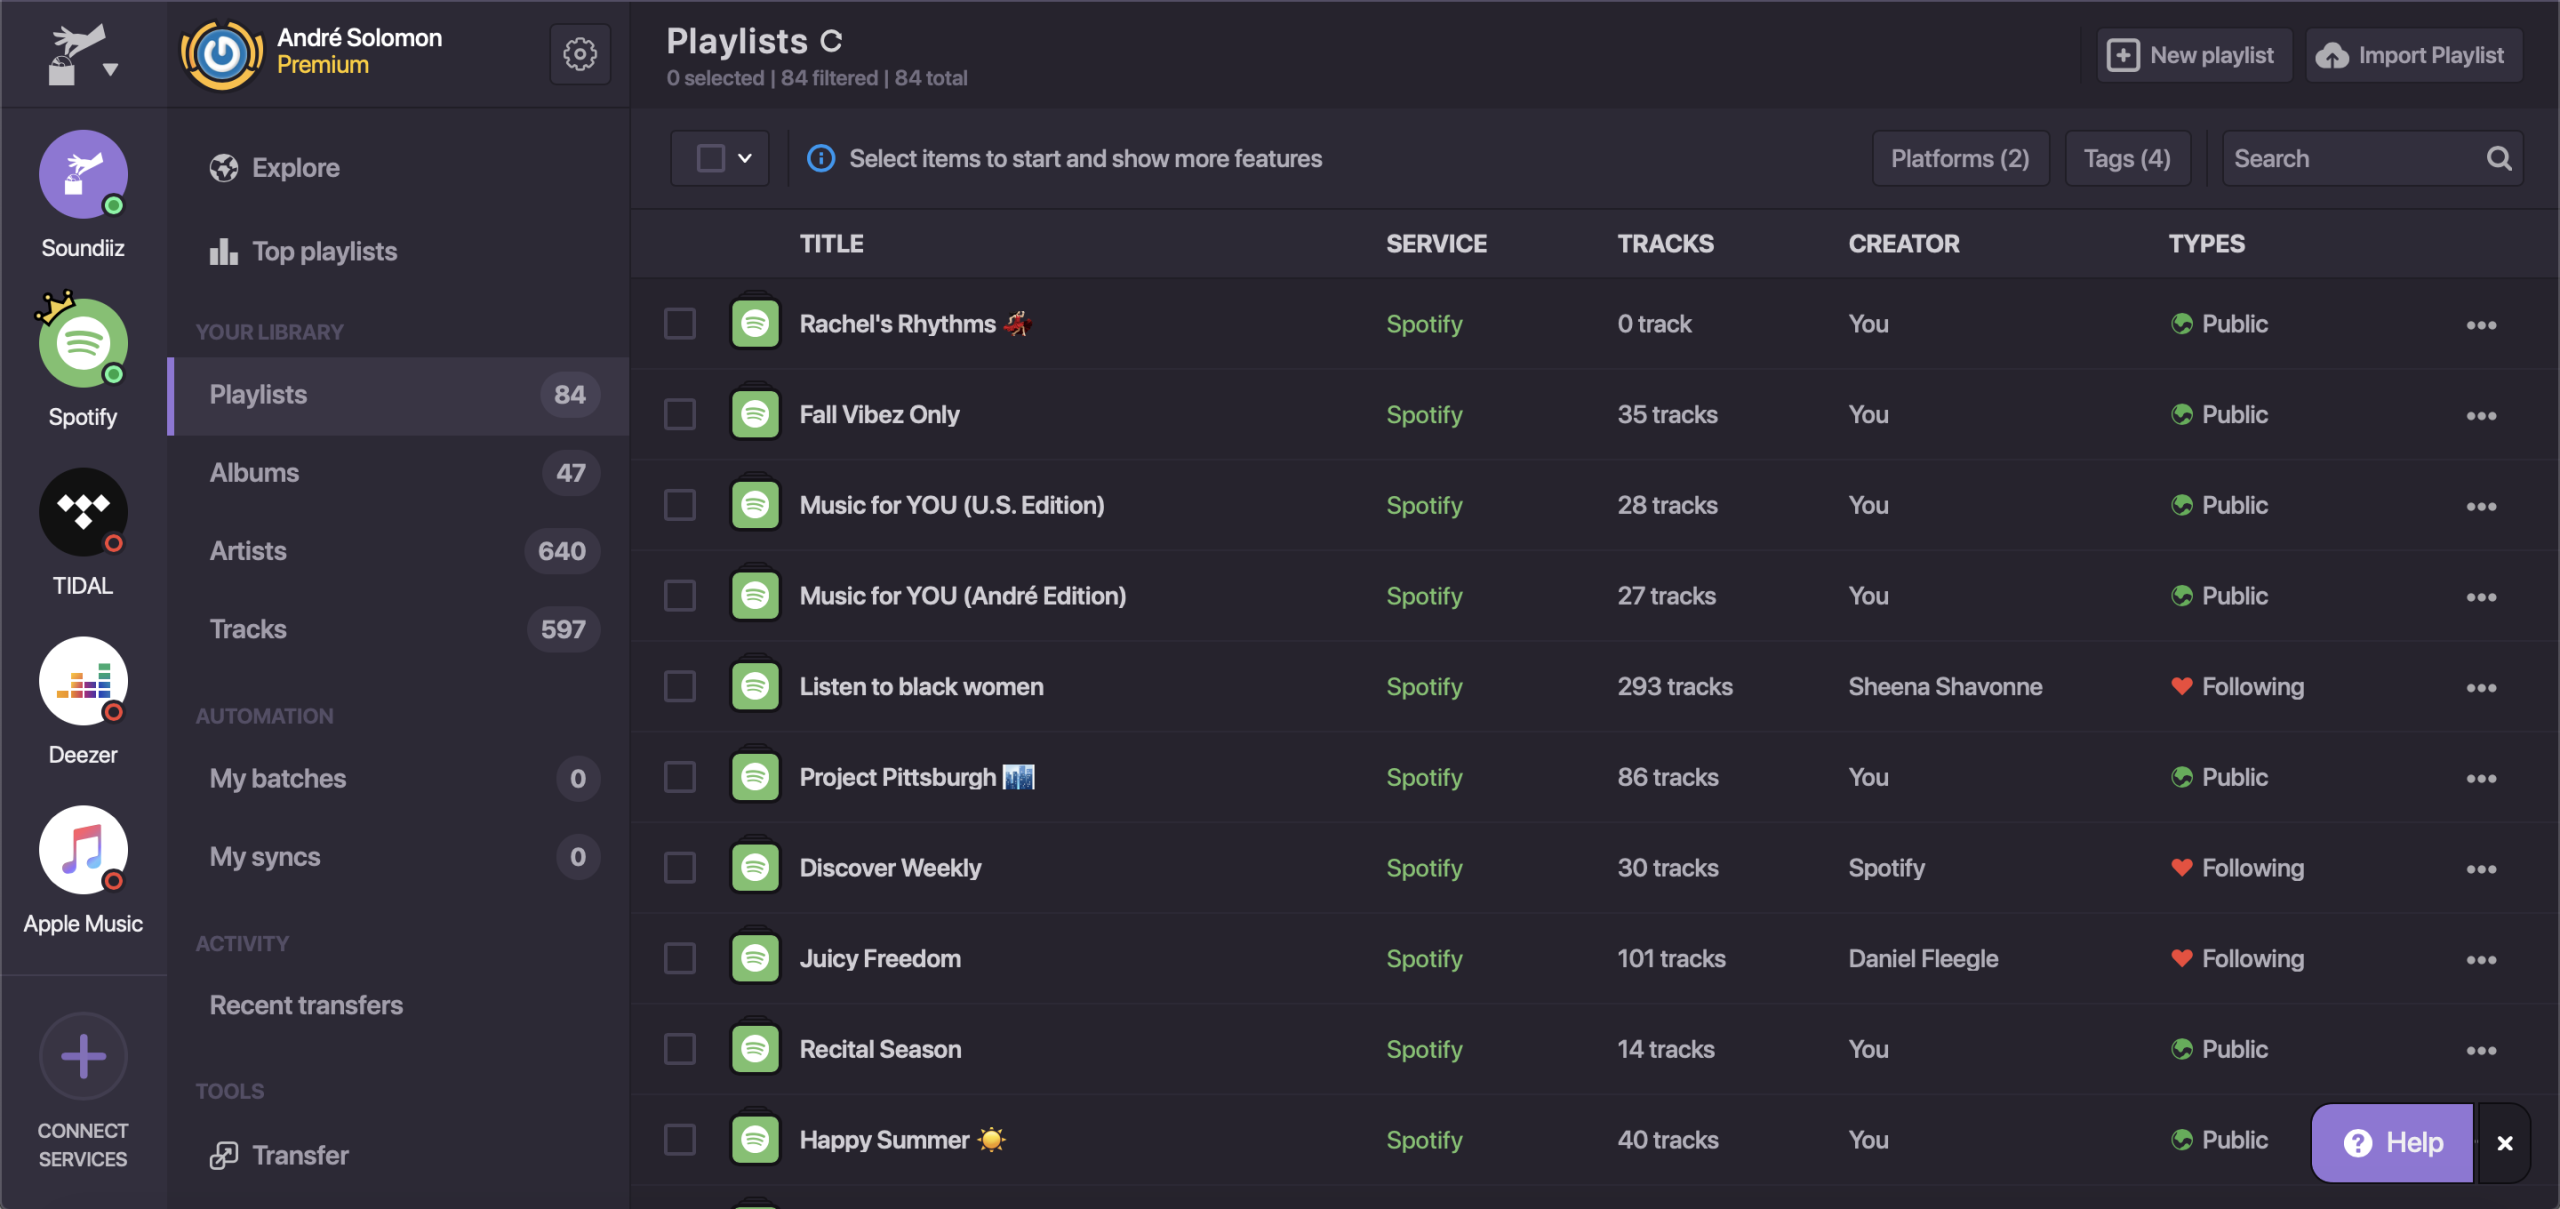
Task: Refresh the playlists list icon
Action: [x=831, y=42]
